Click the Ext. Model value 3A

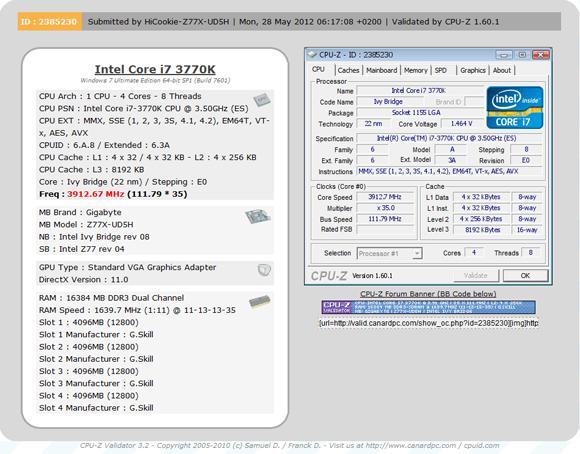pos(452,160)
